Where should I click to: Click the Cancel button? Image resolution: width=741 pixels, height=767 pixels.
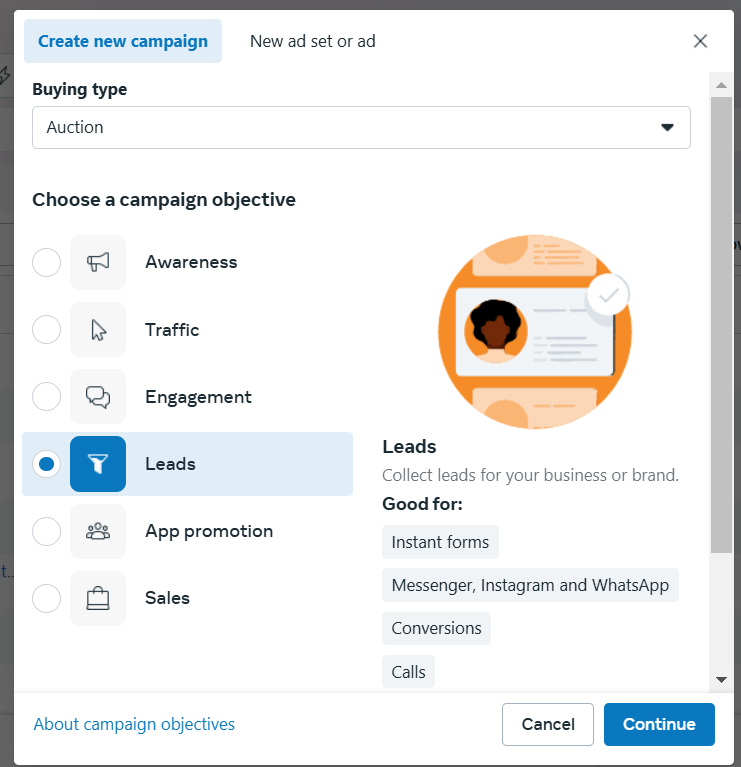[548, 724]
